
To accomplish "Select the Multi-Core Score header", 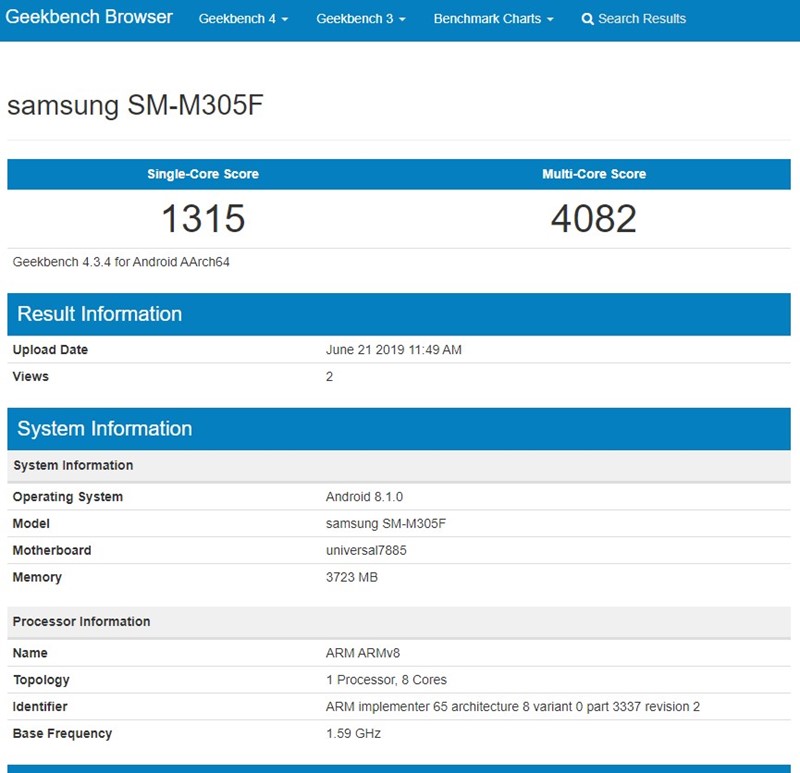I will tap(594, 174).
